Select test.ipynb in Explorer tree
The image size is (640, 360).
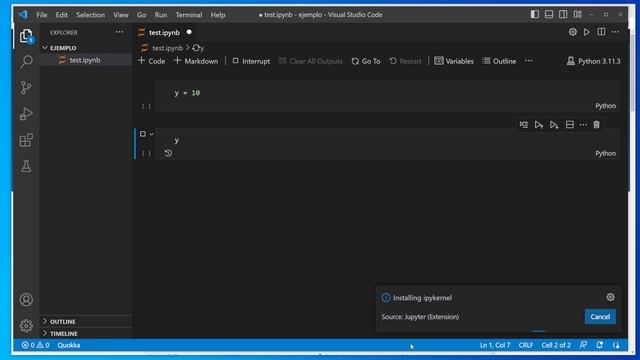point(86,60)
